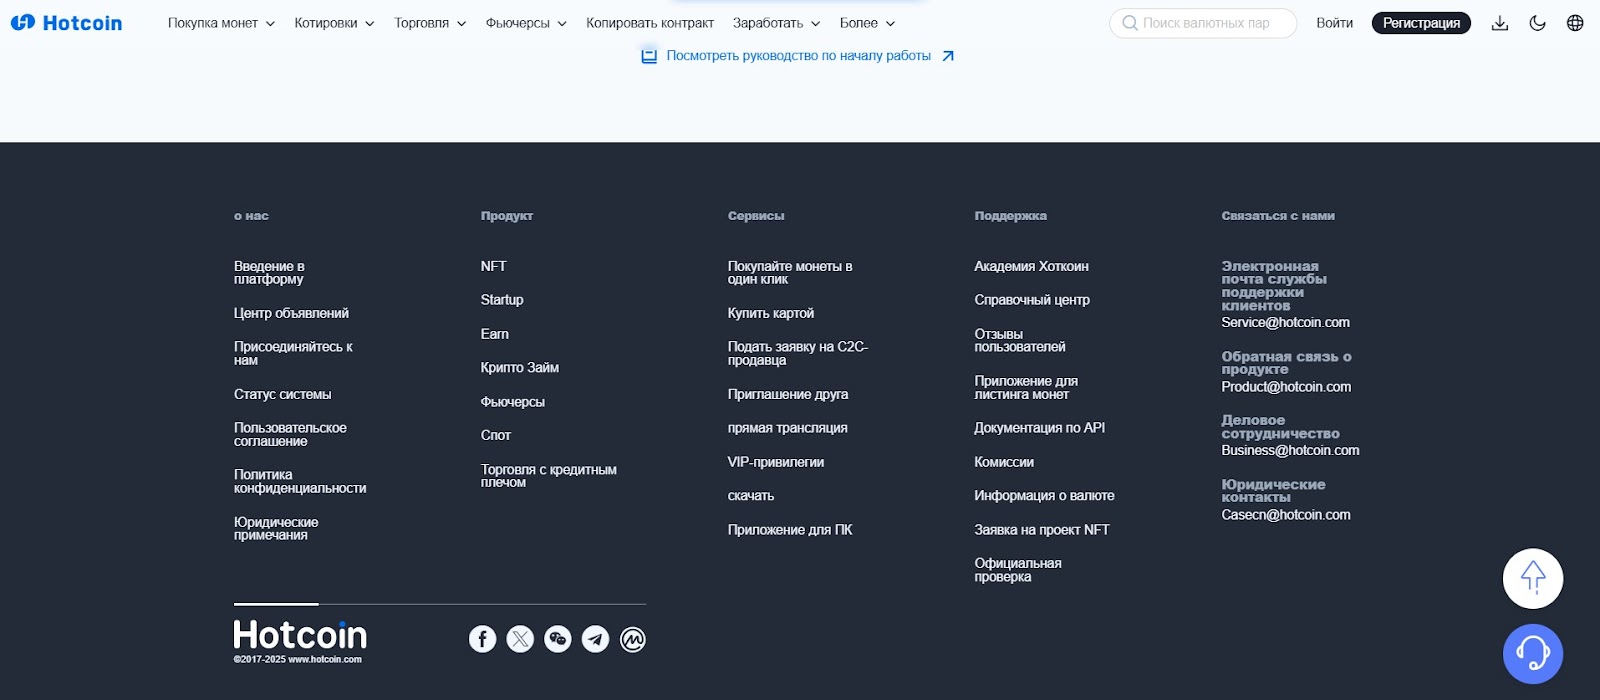The image size is (1600, 700).
Task: Open Отзывы пользователей link
Action: (x=1019, y=340)
